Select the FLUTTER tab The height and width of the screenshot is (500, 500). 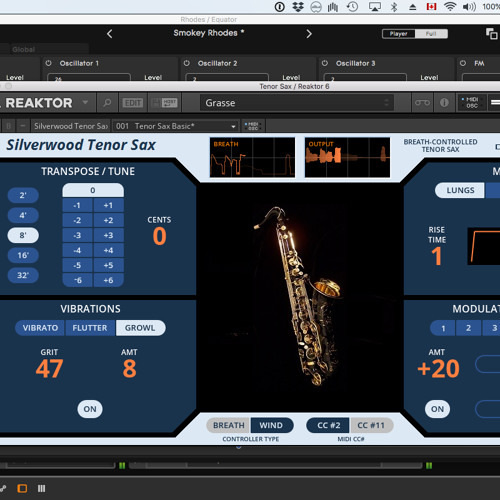coord(90,328)
